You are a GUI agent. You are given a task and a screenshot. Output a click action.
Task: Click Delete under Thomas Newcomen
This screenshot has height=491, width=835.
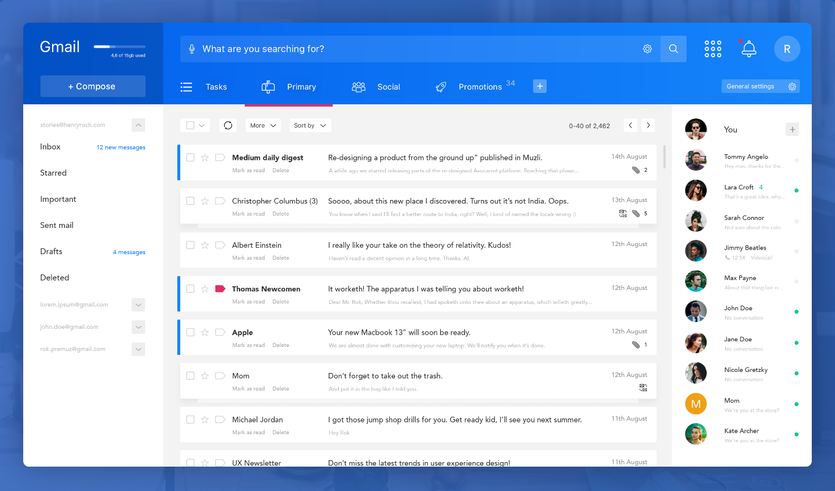[281, 301]
